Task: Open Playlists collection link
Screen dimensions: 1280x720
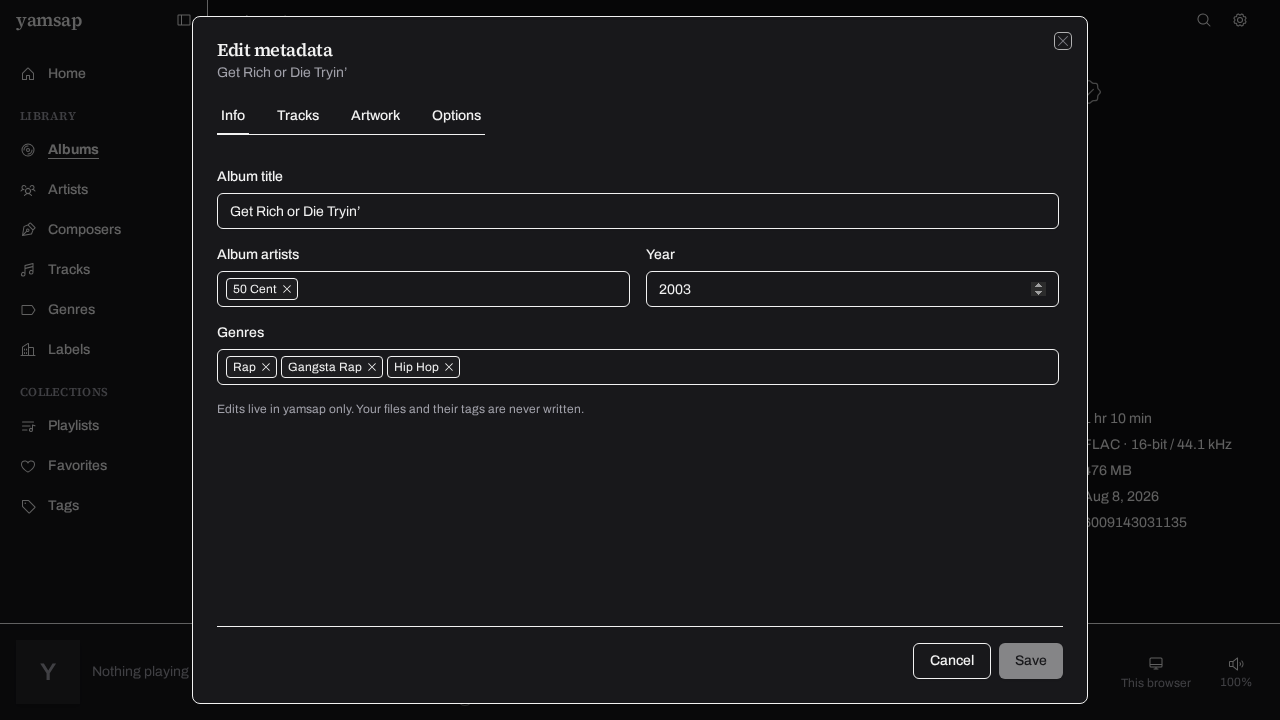Action: tap(73, 426)
